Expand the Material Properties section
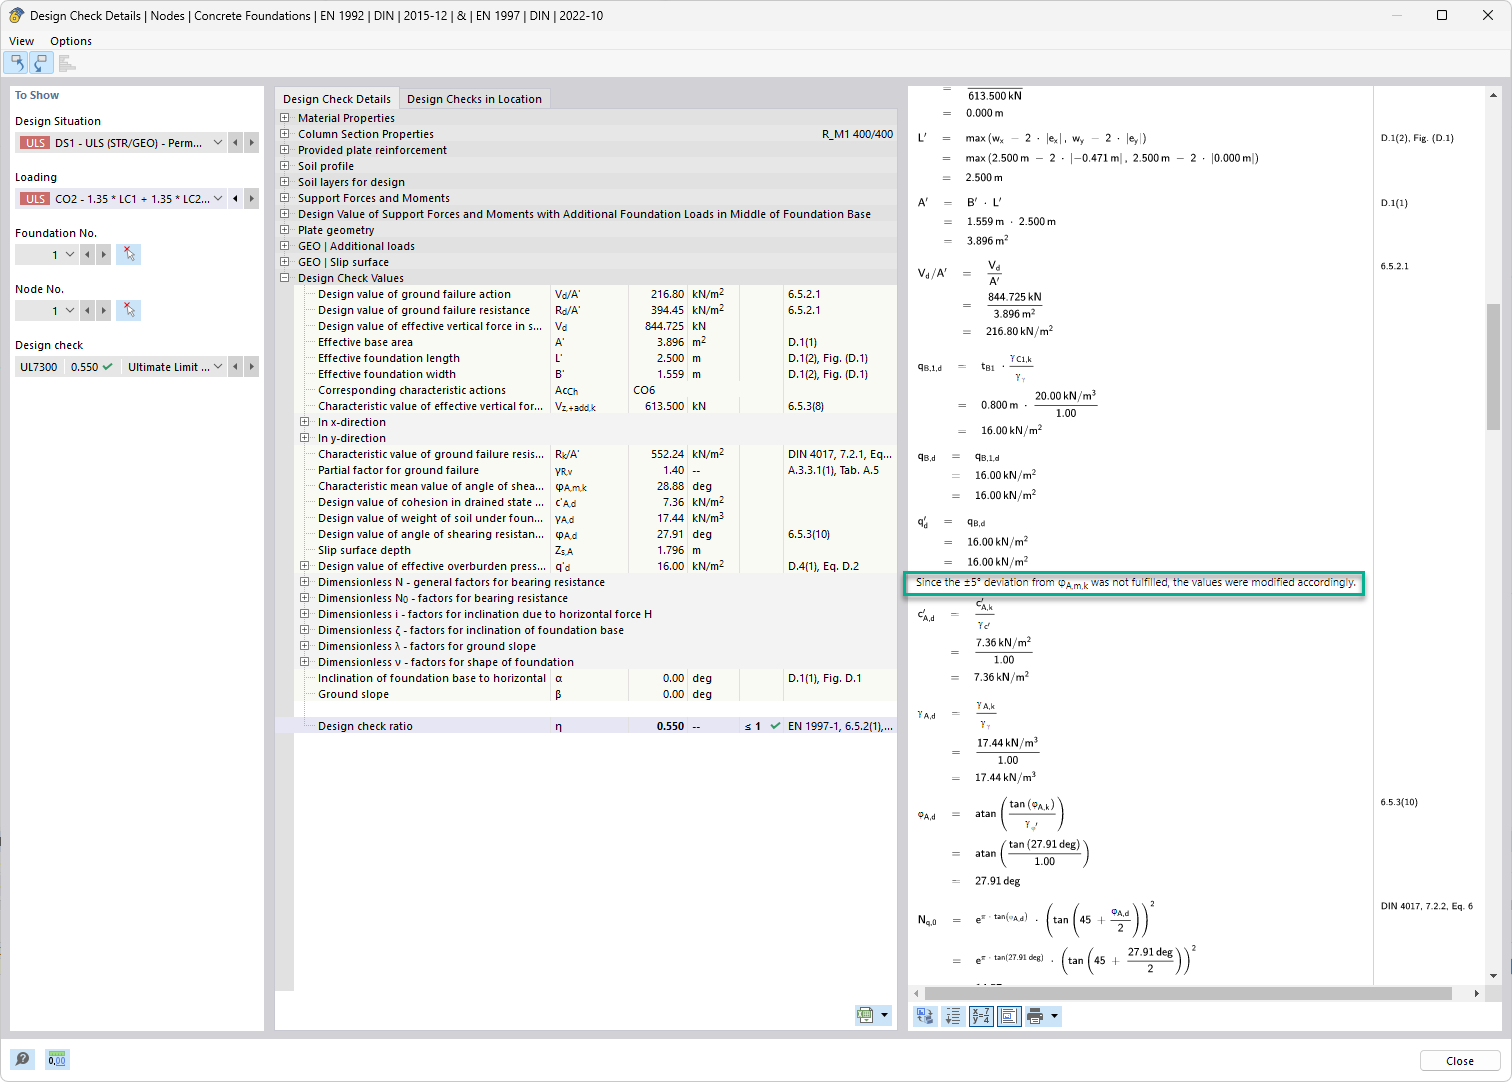Viewport: 1512px width, 1082px height. (285, 118)
